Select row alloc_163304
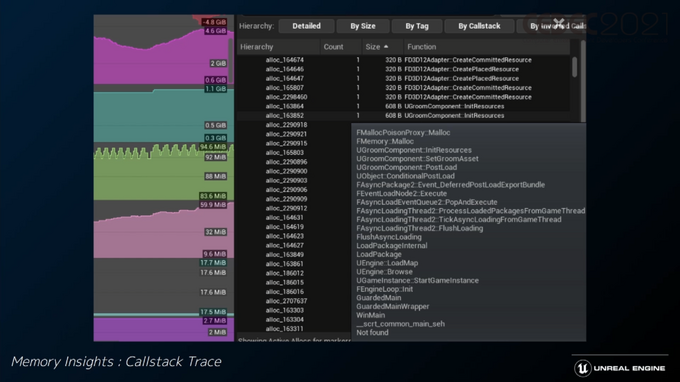The width and height of the screenshot is (680, 382). [x=284, y=320]
